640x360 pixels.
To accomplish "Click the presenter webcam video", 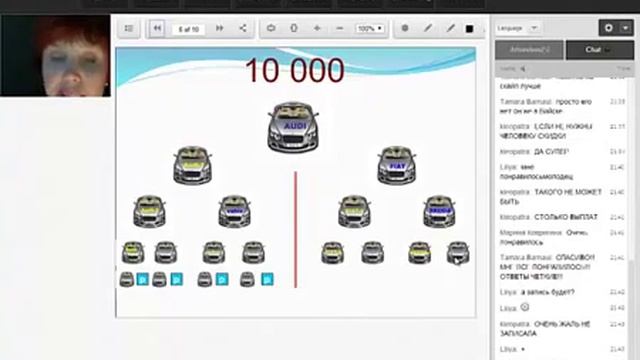I will tap(56, 56).
